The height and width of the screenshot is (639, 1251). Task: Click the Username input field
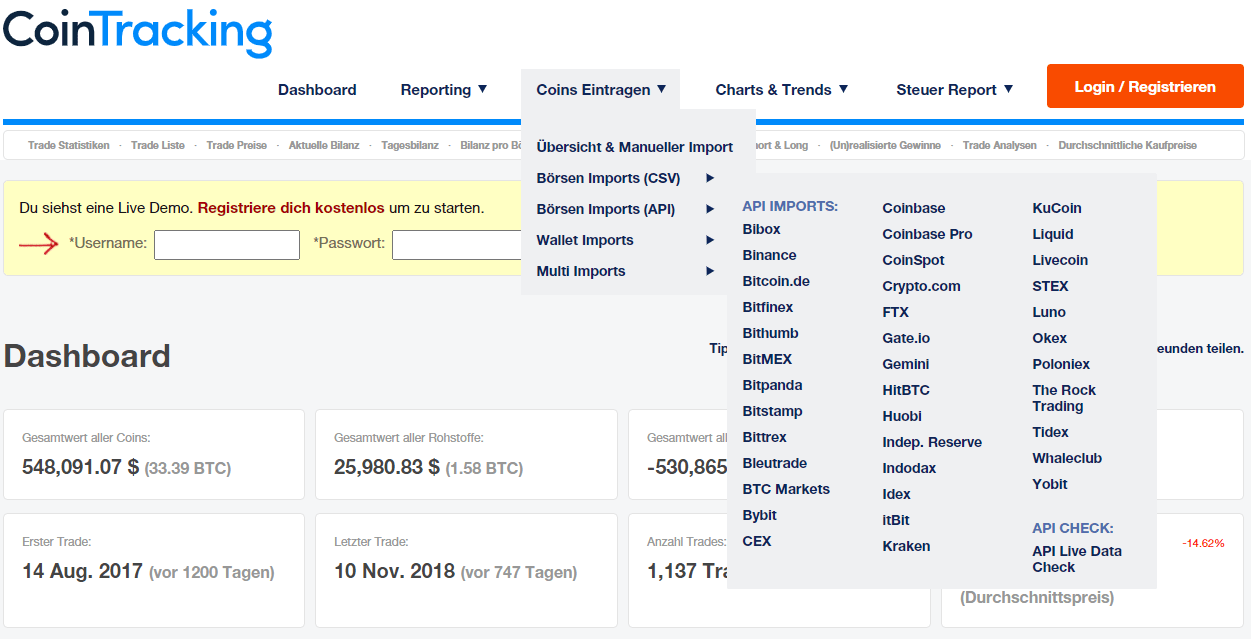[227, 244]
